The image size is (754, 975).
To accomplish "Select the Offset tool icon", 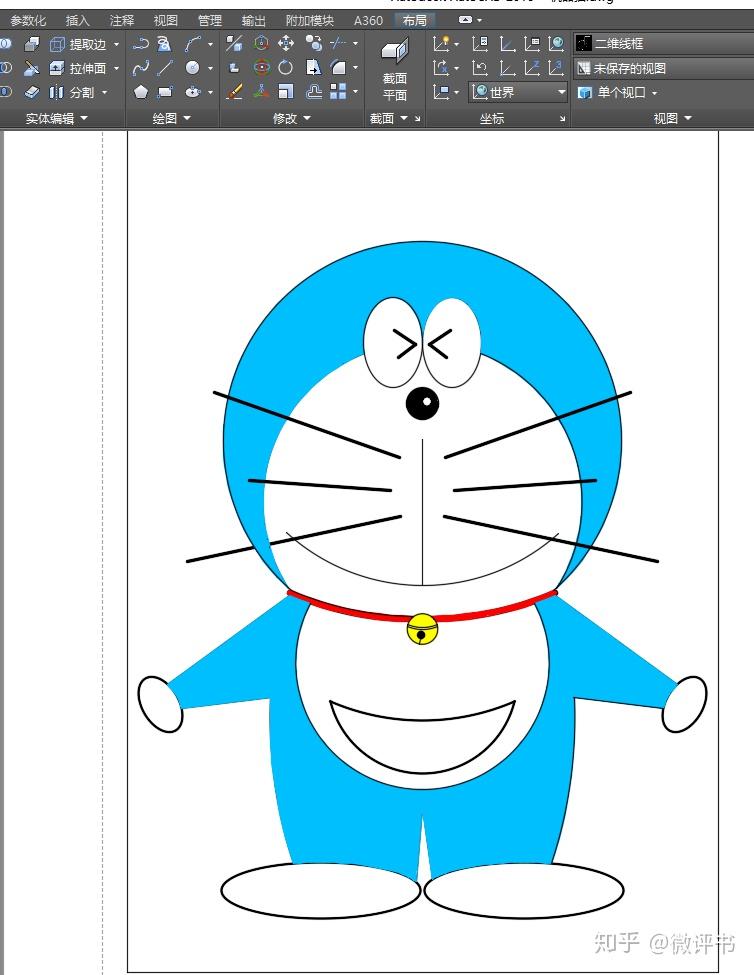I will tap(314, 92).
